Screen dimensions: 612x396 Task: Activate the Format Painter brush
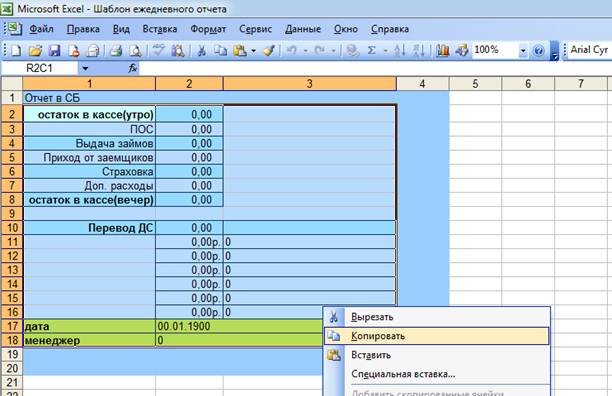(x=269, y=51)
